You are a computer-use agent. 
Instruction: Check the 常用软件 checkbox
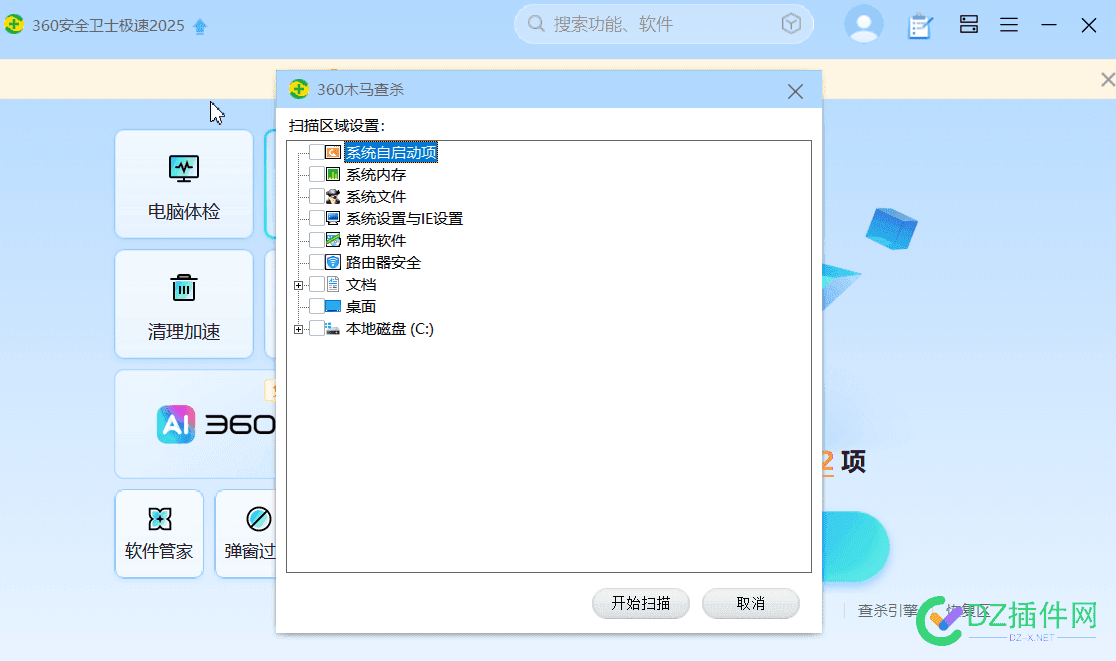(x=317, y=240)
